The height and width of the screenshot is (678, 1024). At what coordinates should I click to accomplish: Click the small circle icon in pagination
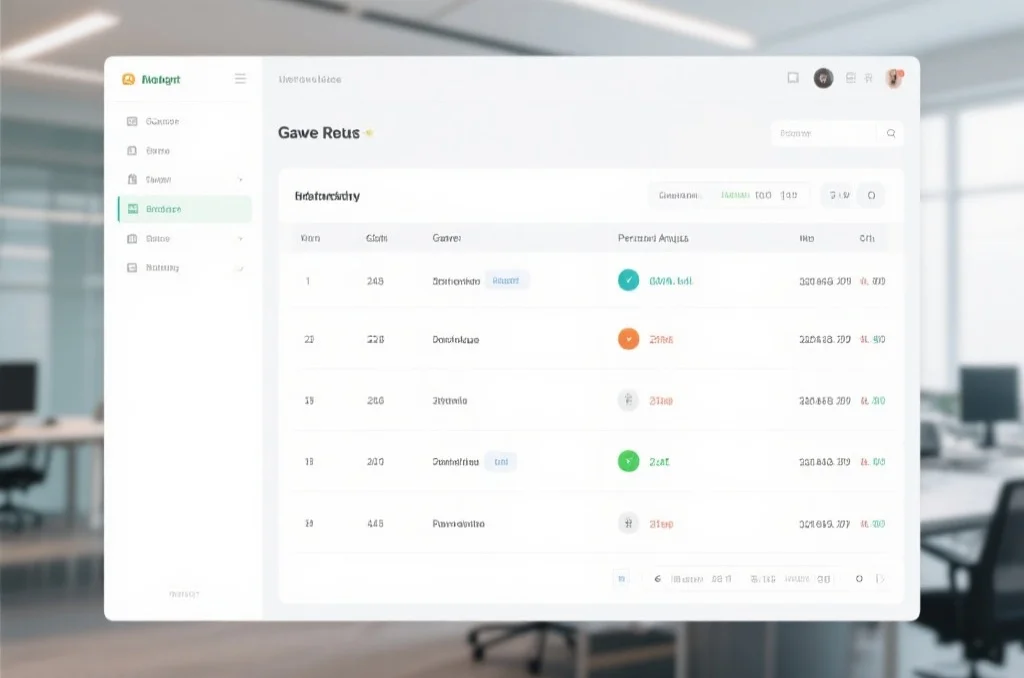[859, 579]
